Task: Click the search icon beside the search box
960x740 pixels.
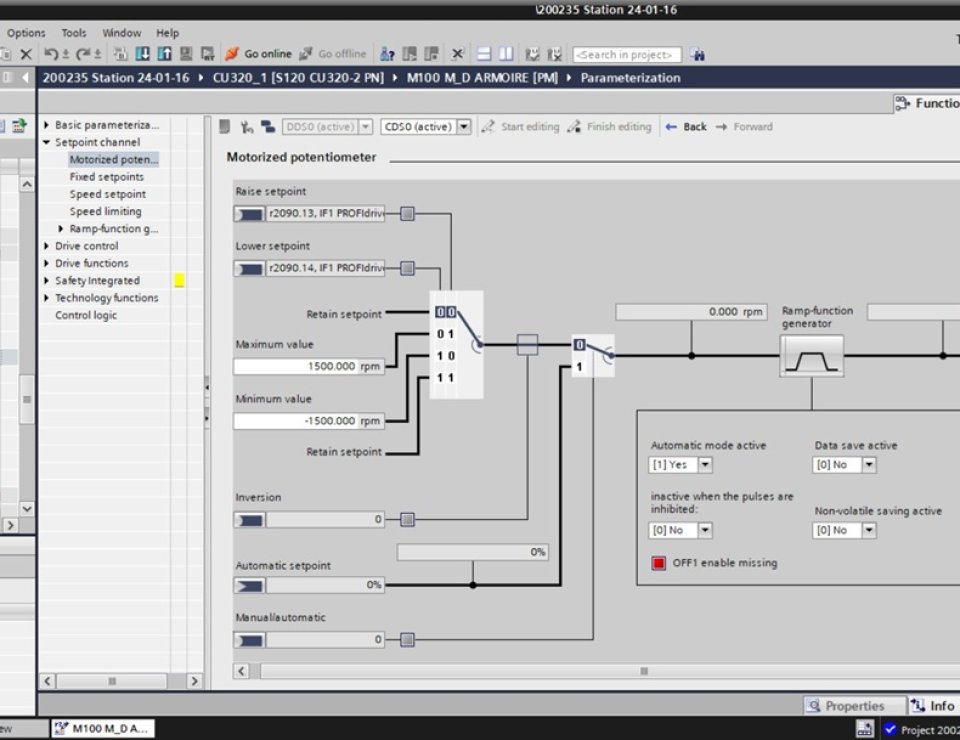Action: pyautogui.click(x=698, y=54)
